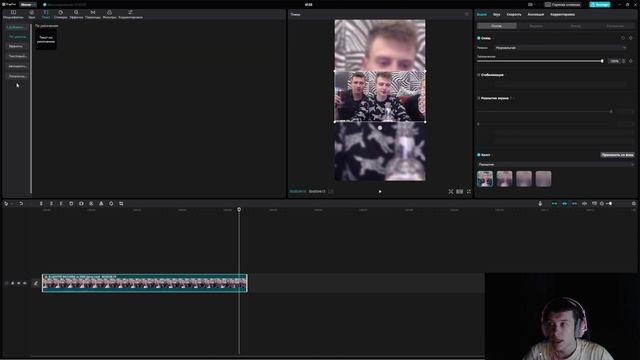Image resolution: width=640 pixels, height=360 pixels.
Task: Select the second canvas blur preset
Action: click(x=504, y=179)
